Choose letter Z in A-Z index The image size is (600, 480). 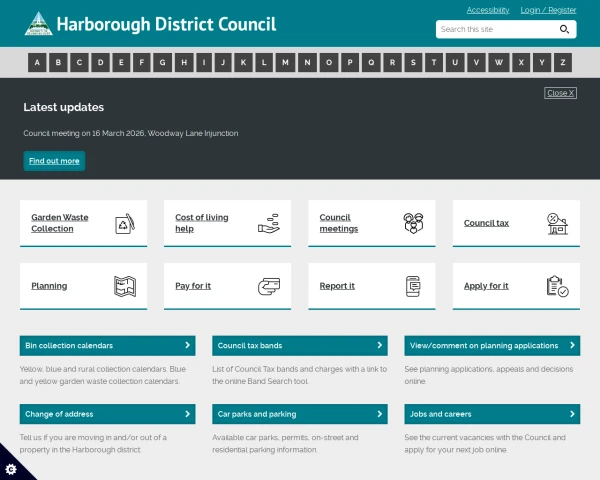tap(563, 62)
